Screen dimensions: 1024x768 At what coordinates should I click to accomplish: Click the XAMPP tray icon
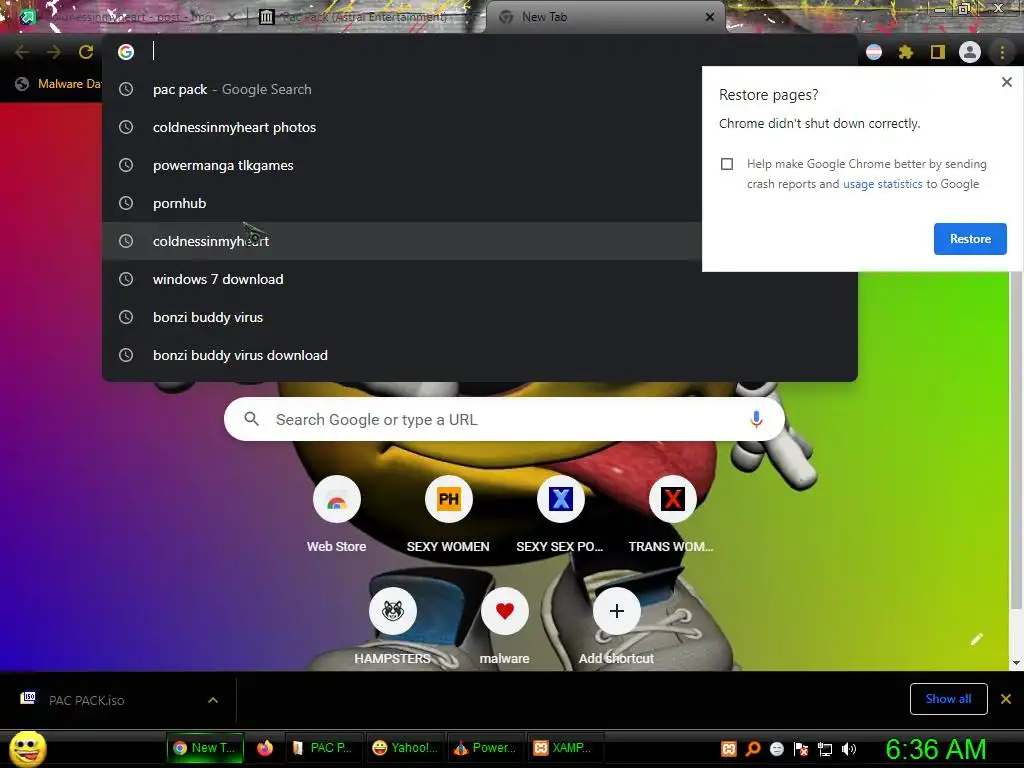tap(729, 749)
